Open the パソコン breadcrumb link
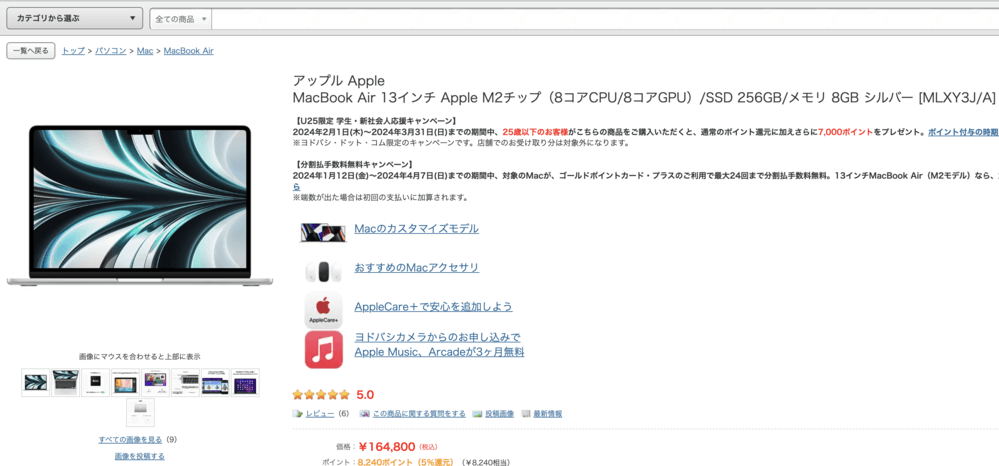The width and height of the screenshot is (999, 466). [111, 51]
